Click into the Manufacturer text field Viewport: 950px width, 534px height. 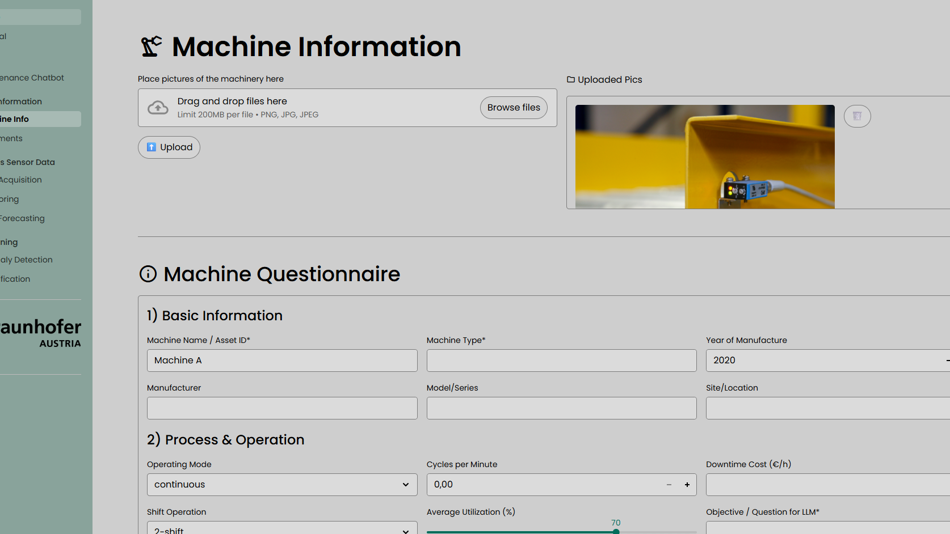click(282, 408)
